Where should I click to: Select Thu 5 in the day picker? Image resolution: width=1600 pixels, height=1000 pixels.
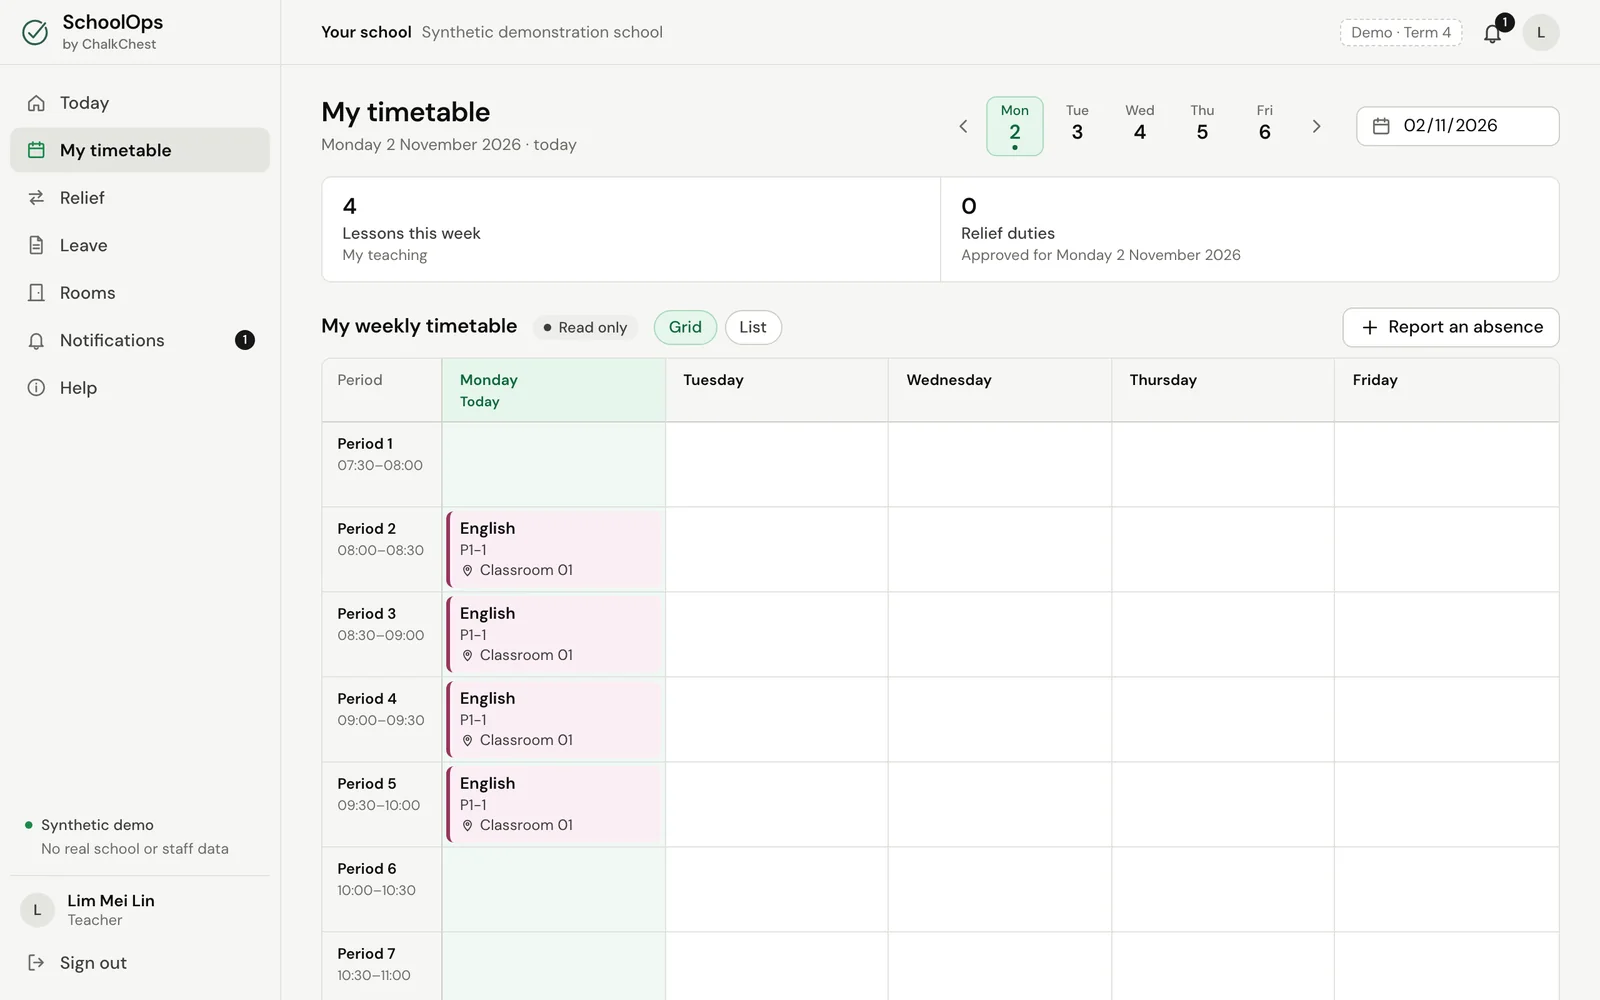[x=1202, y=126]
